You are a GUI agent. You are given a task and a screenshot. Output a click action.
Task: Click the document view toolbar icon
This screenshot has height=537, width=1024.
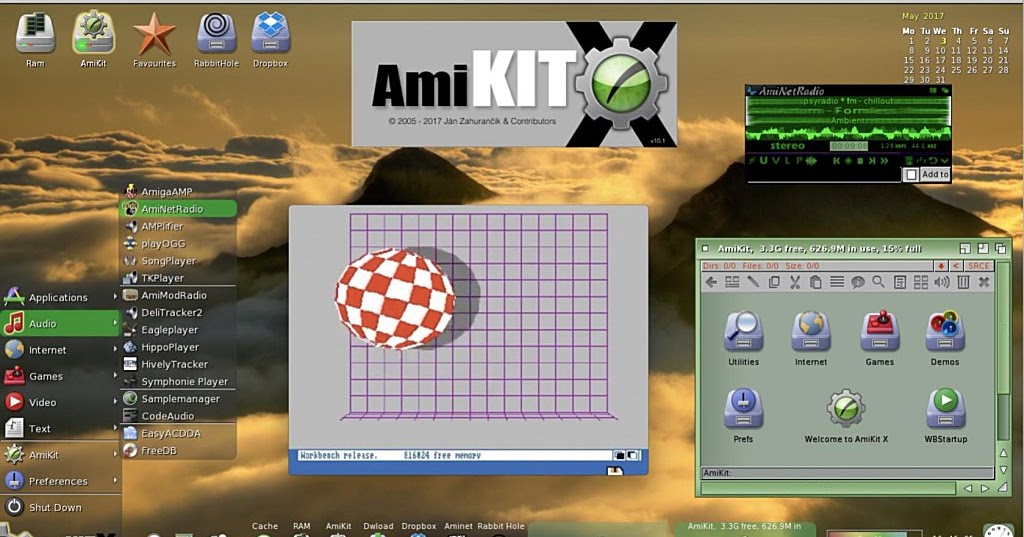900,282
